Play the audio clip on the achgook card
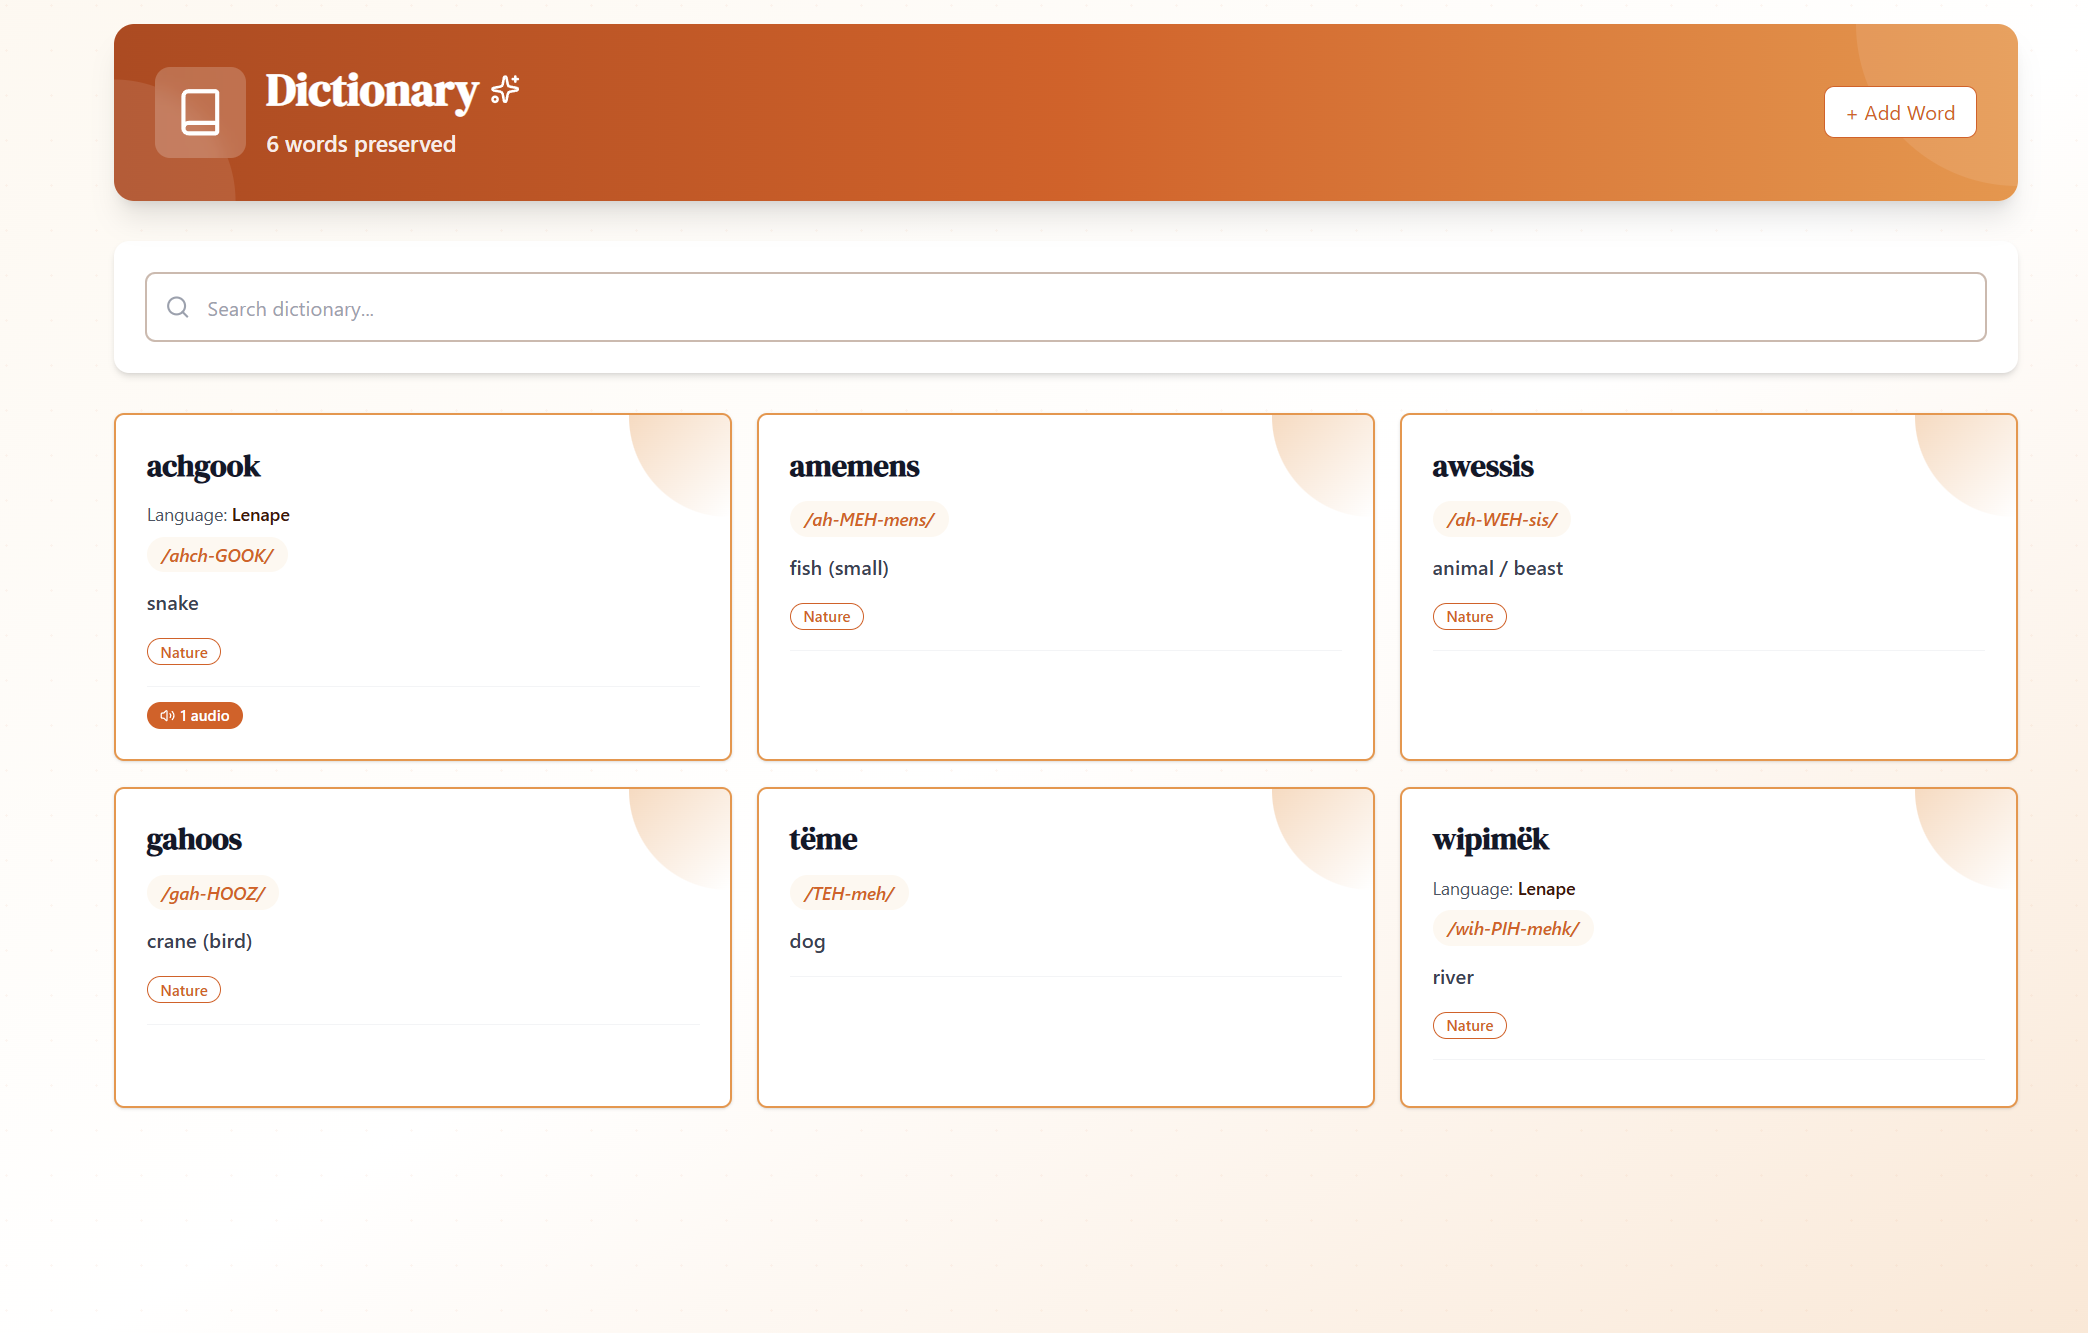The image size is (2088, 1333). coord(195,715)
